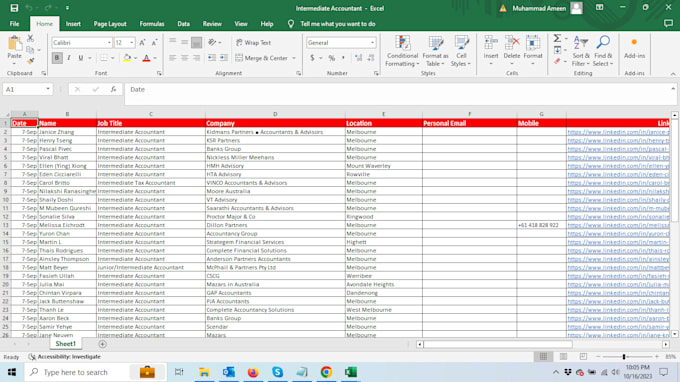Click Tell me what you want to do
Viewport: 680px width, 382px height.
click(x=337, y=24)
